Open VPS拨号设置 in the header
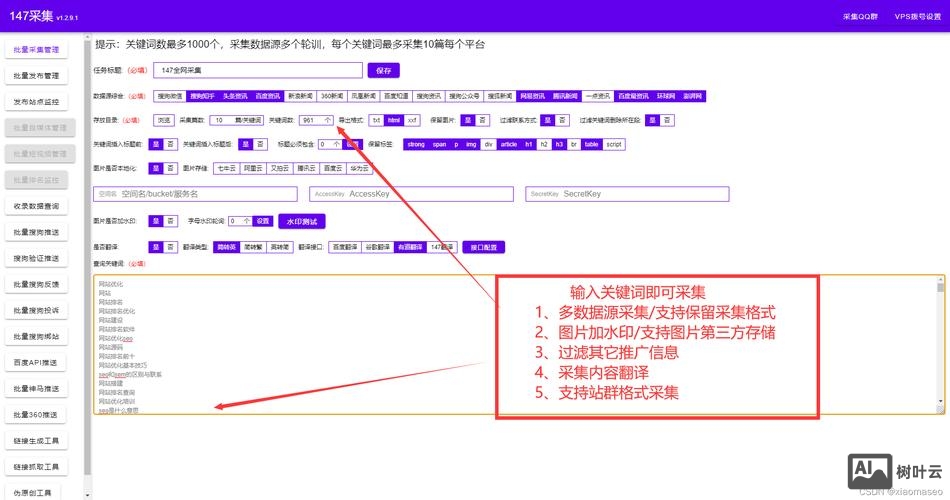The height and width of the screenshot is (500, 950). pyautogui.click(x=917, y=16)
